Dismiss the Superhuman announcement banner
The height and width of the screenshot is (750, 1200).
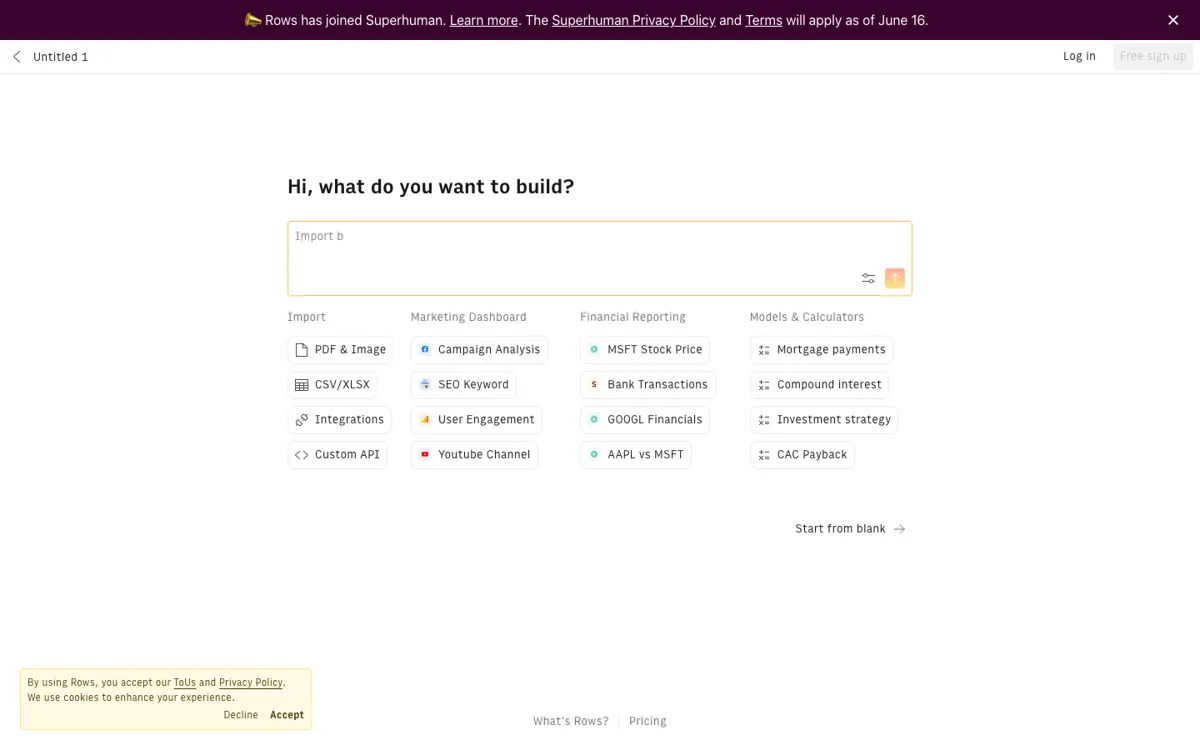[x=1173, y=20]
